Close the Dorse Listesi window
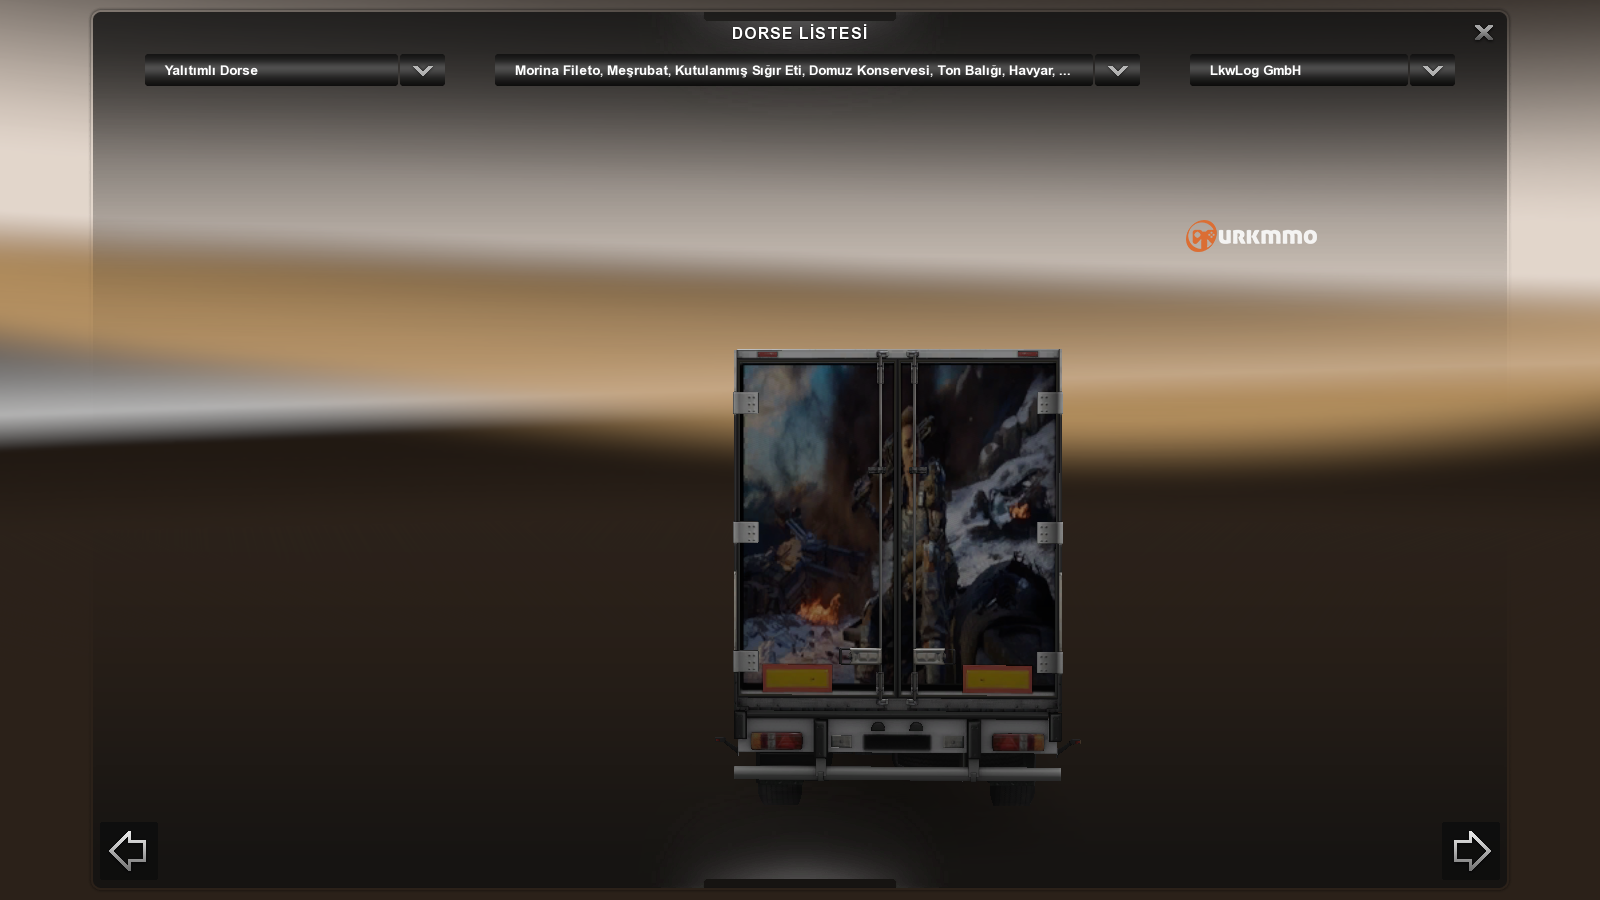 (1484, 33)
